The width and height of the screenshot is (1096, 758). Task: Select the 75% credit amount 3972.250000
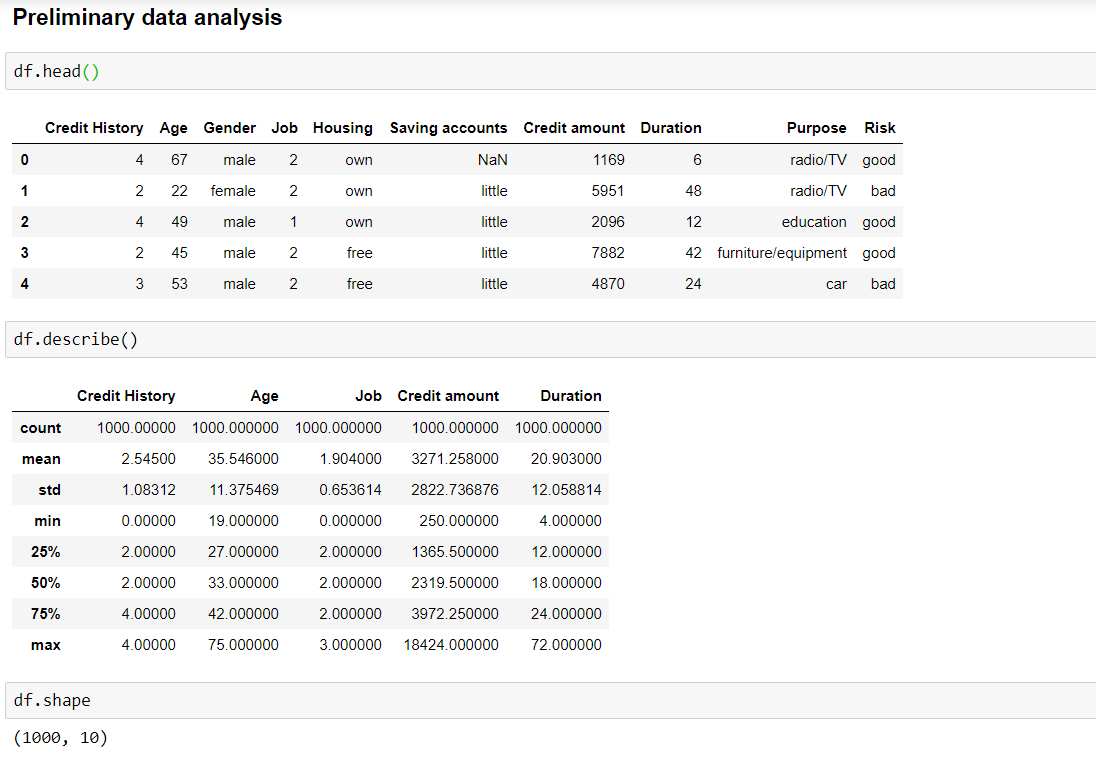[x=455, y=614]
